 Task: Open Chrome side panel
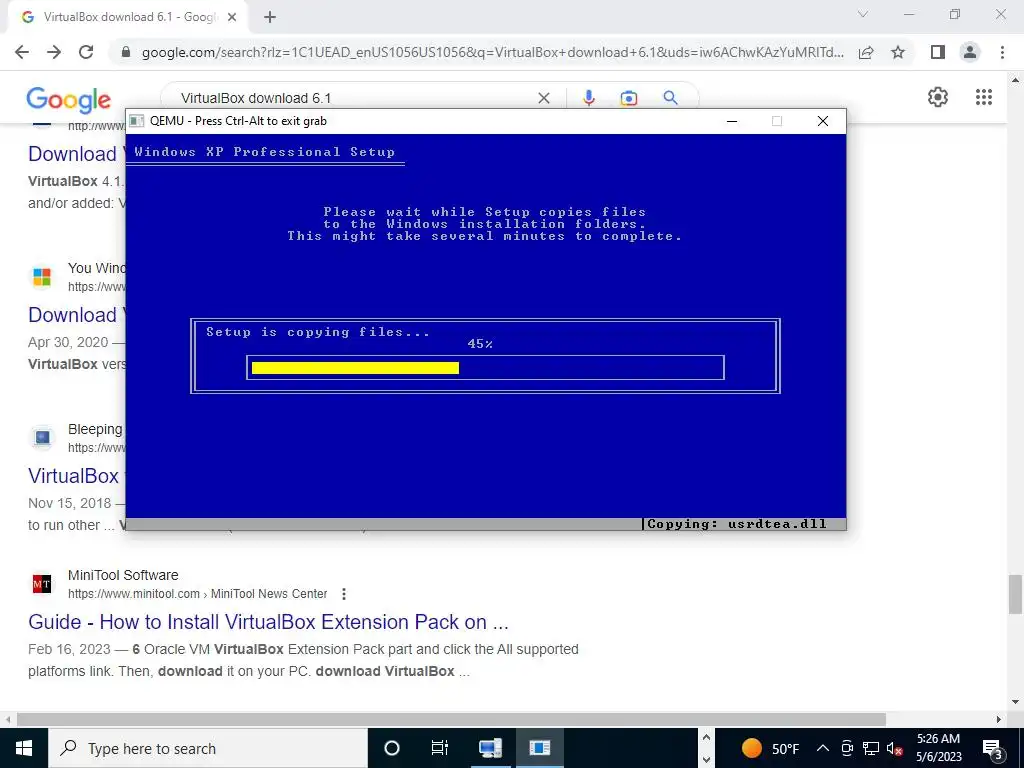938,52
